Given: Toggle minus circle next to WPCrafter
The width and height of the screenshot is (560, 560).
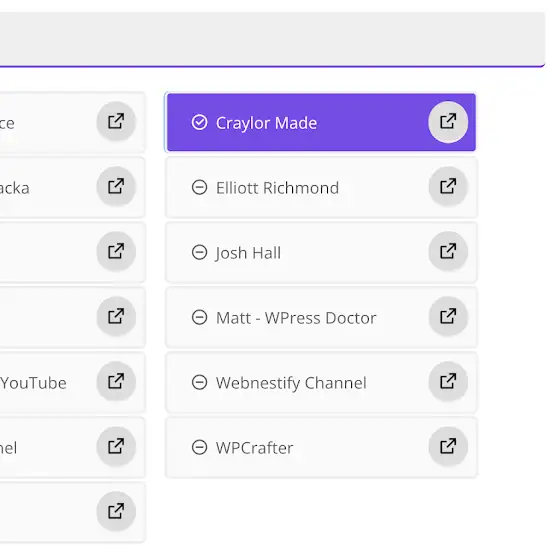Looking at the screenshot, I should (199, 447).
